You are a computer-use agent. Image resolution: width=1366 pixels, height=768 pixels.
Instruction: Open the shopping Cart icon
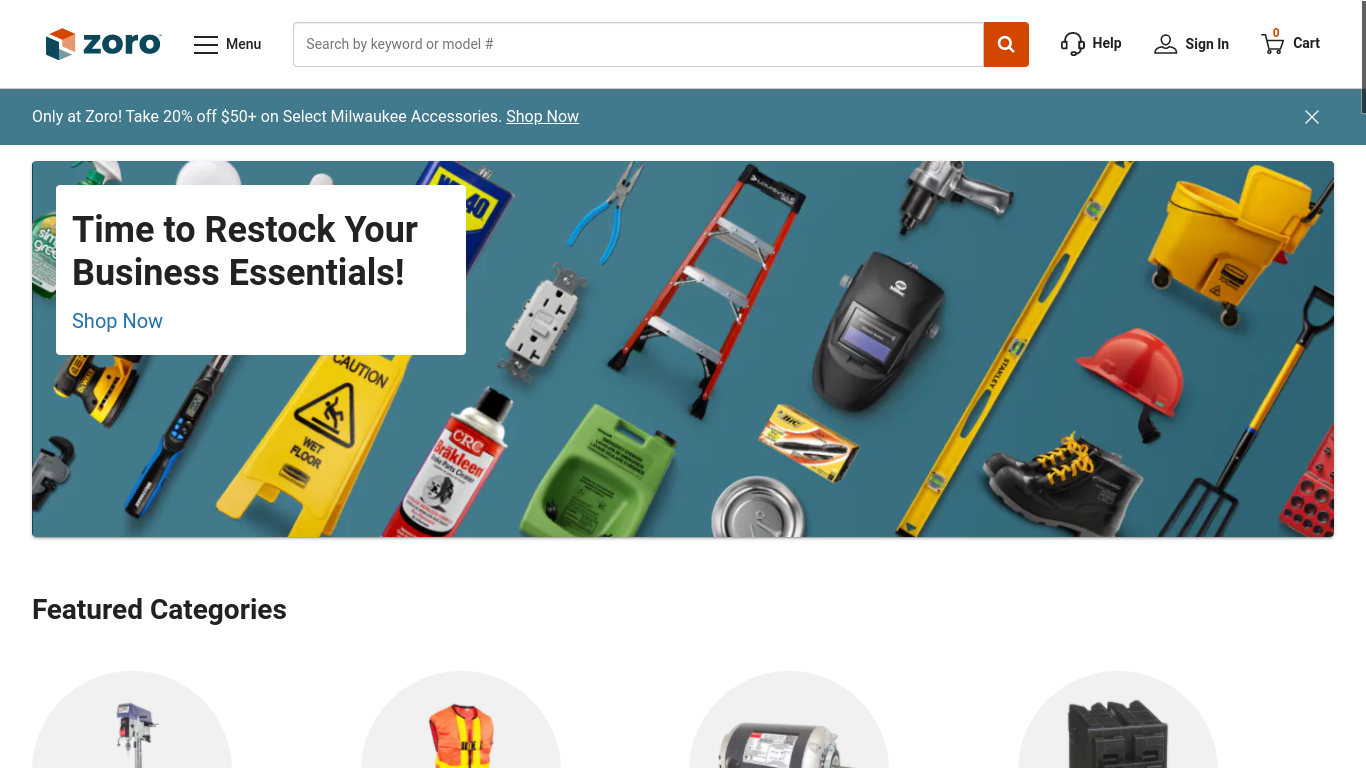[1272, 43]
